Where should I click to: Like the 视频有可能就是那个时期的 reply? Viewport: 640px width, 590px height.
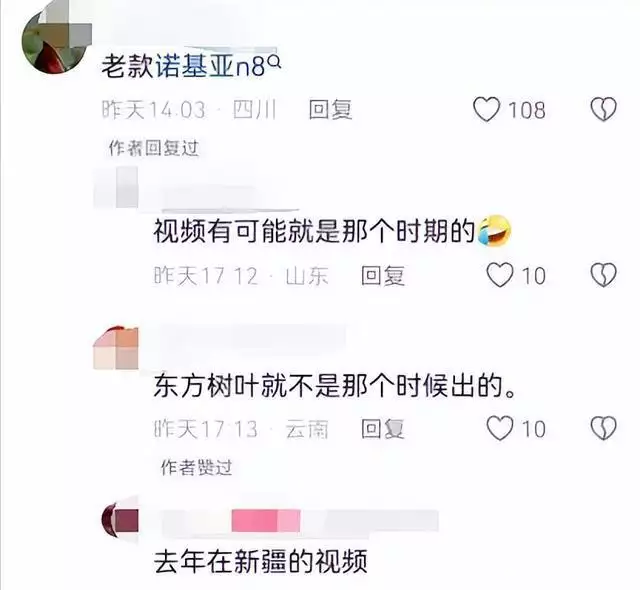(500, 275)
